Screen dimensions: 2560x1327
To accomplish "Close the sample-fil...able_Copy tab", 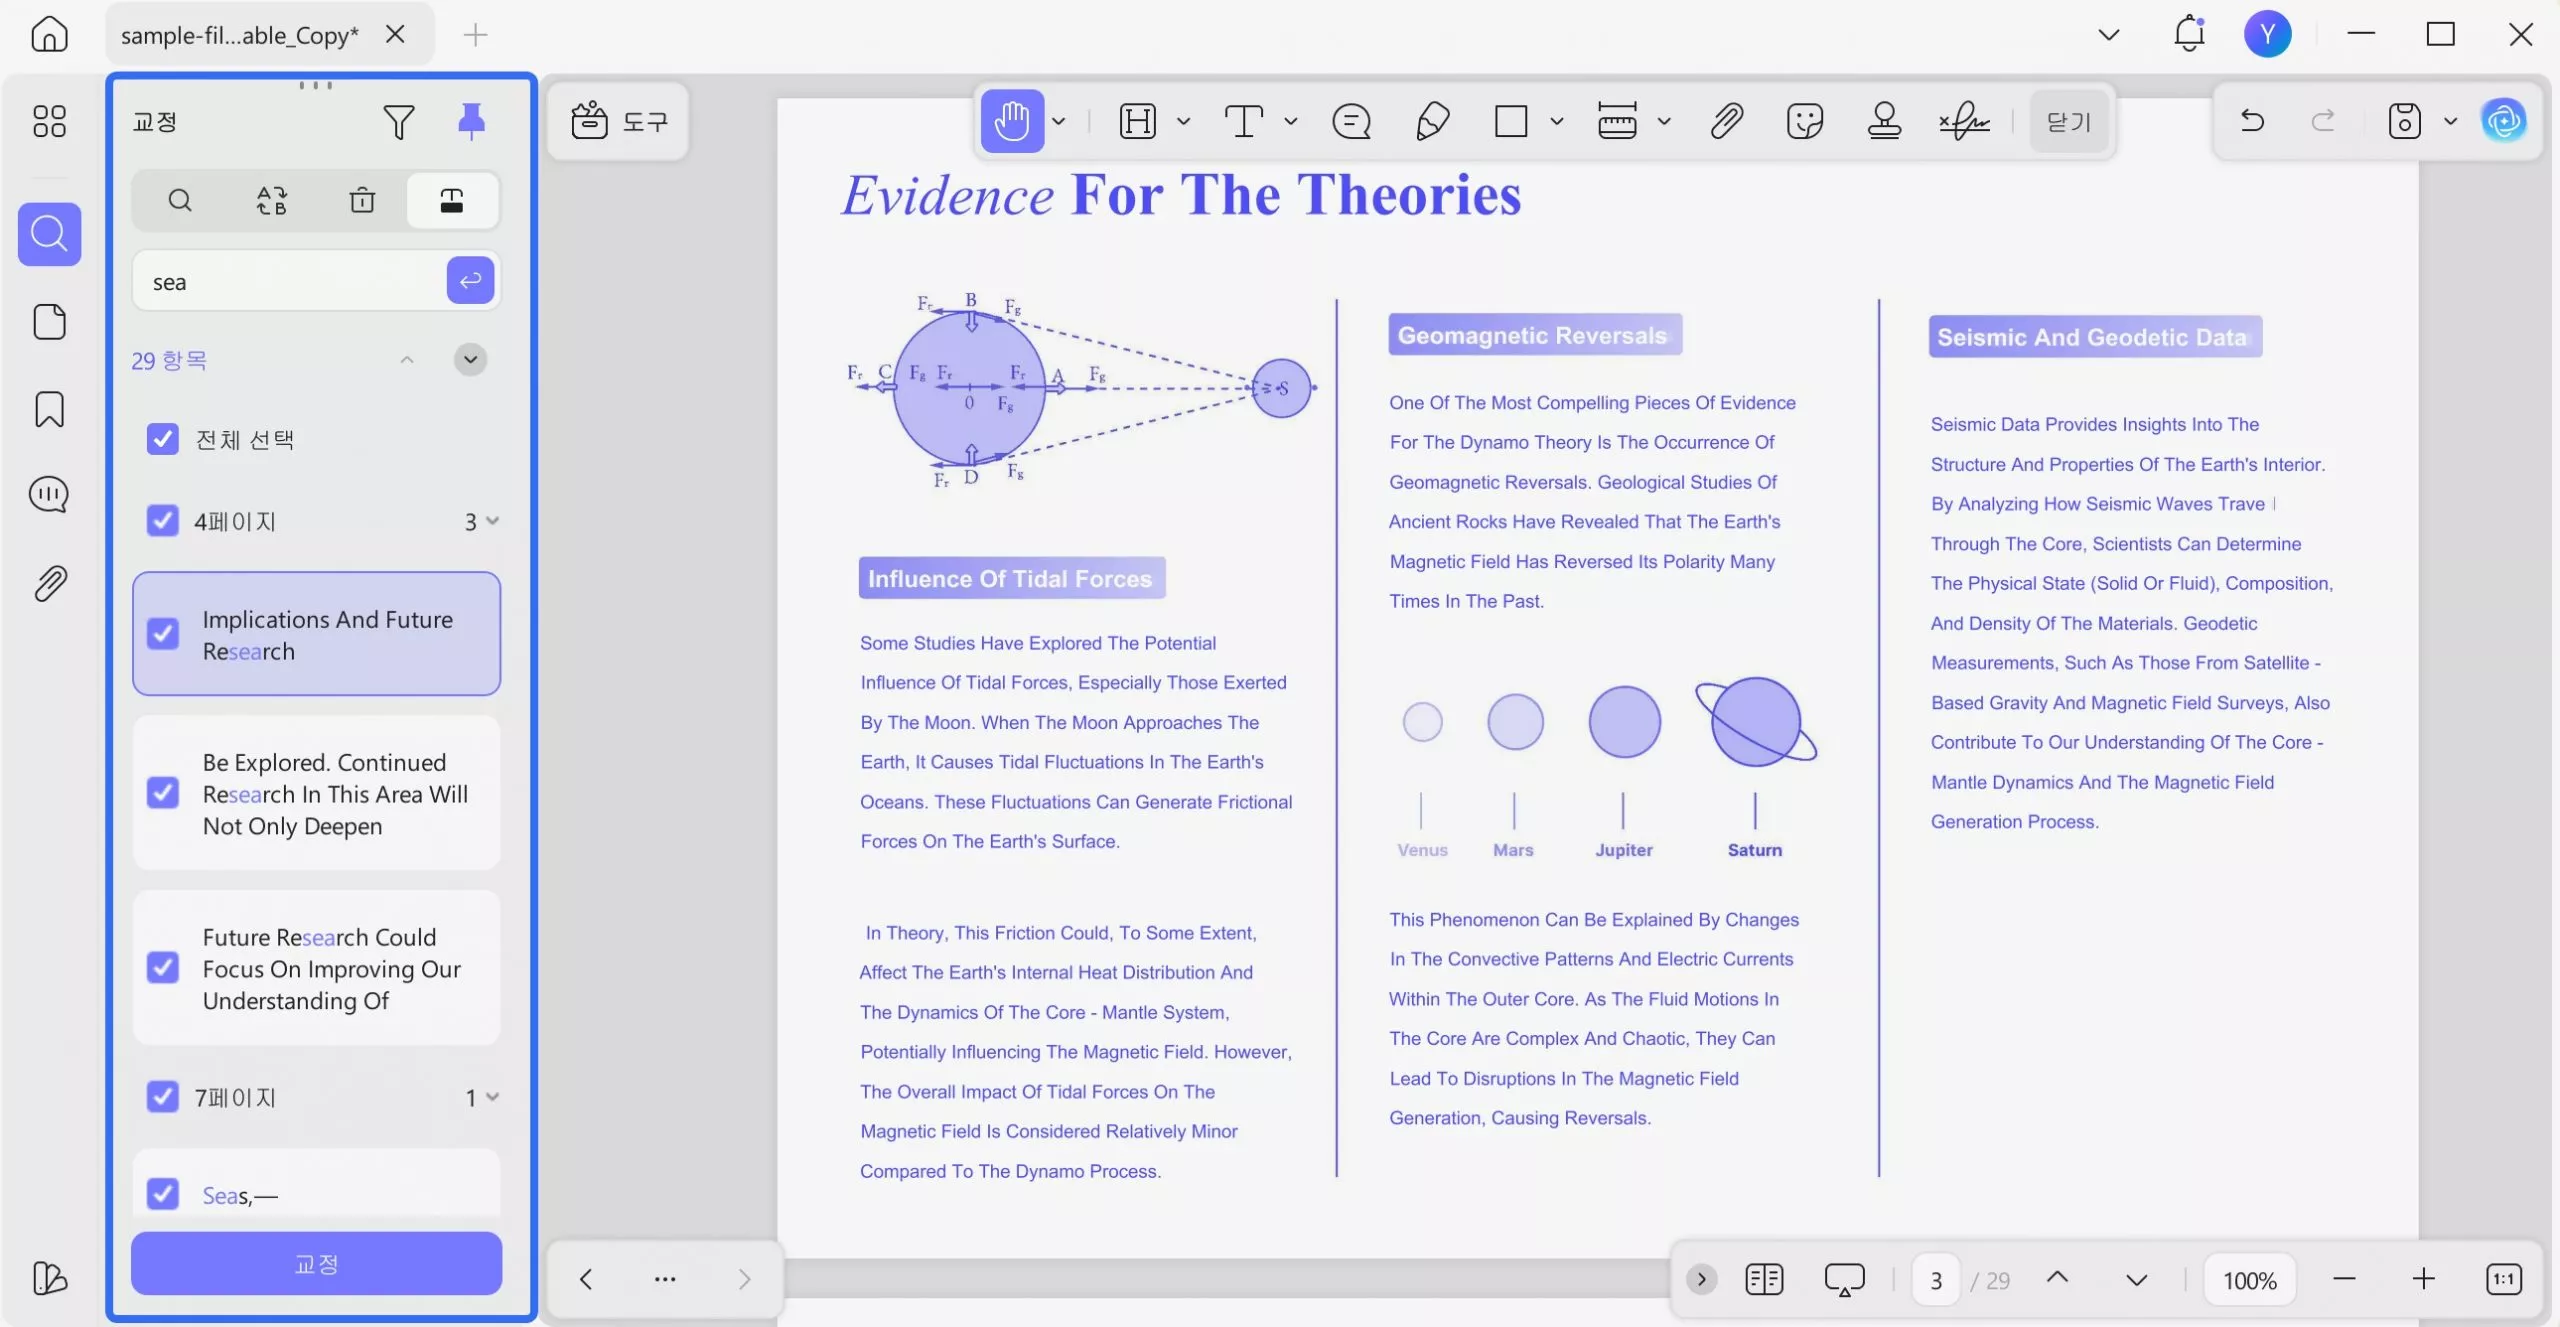I will coord(395,34).
